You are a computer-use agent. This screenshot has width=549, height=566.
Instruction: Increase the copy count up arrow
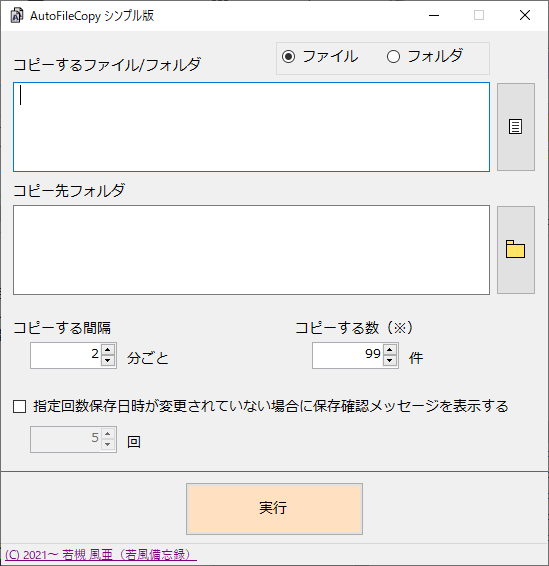[x=389, y=349]
